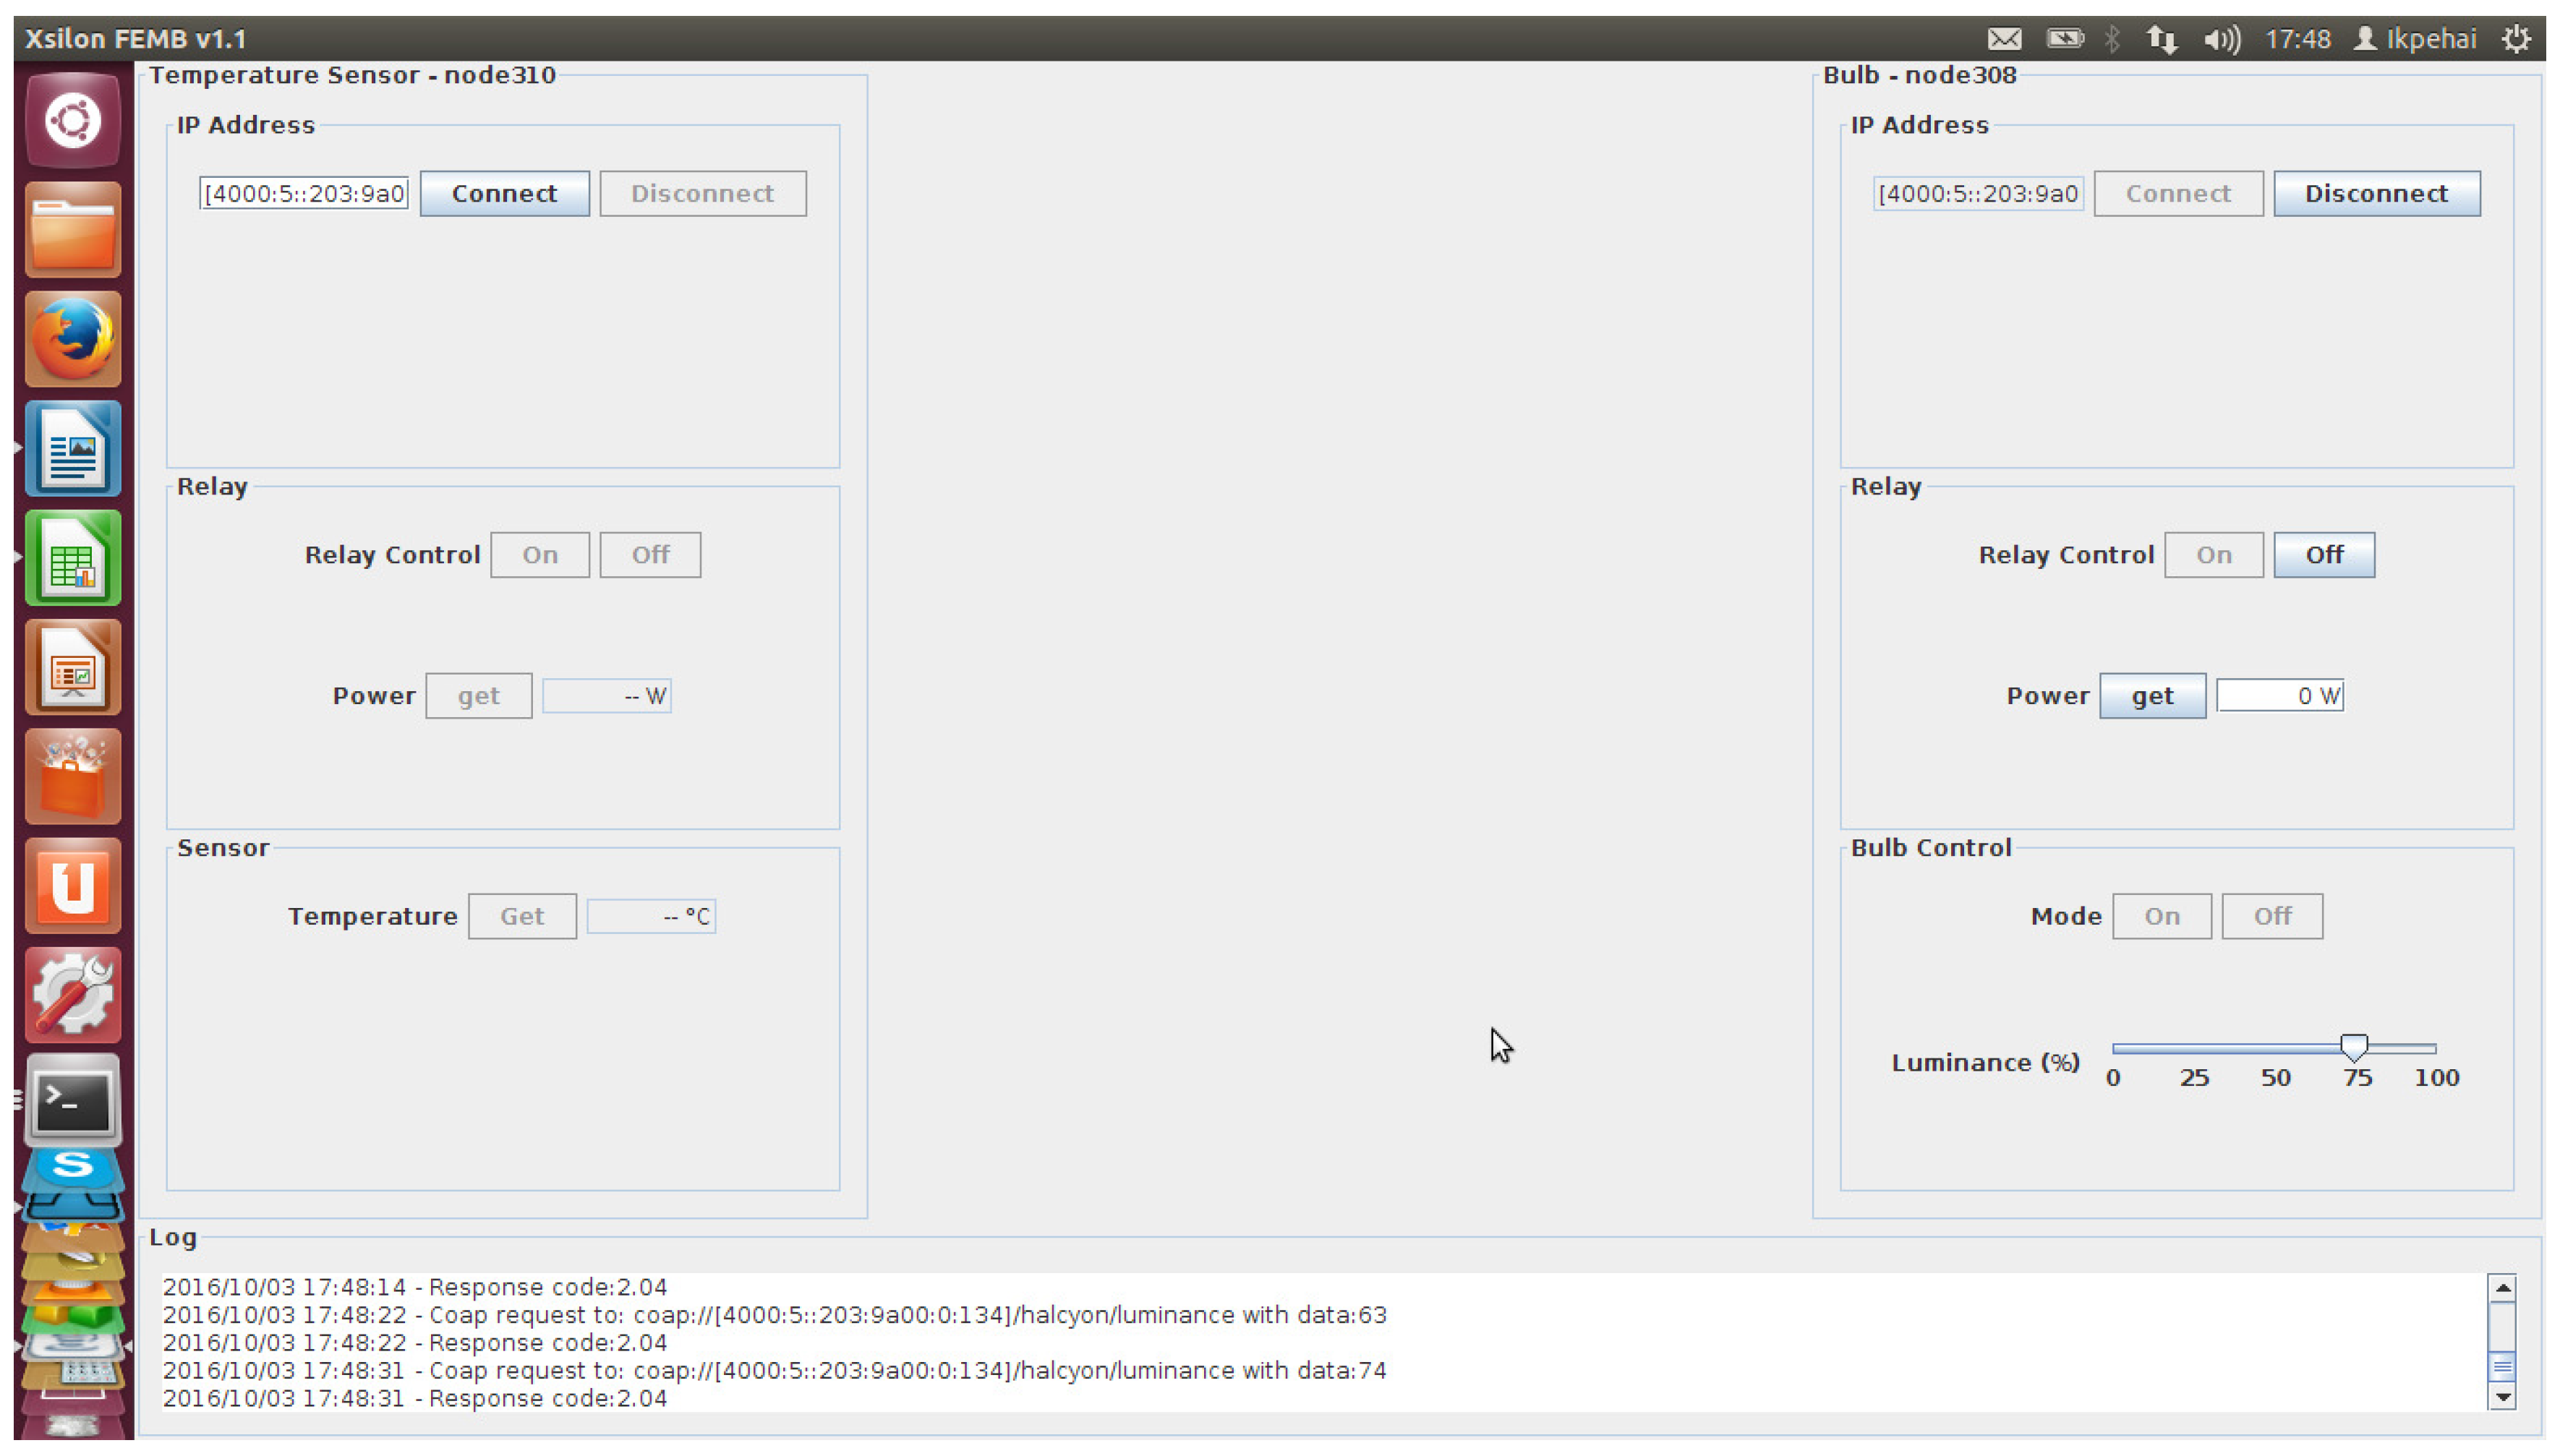Open the Files folder launcher icon
The width and height of the screenshot is (2560, 1456).
click(x=73, y=231)
